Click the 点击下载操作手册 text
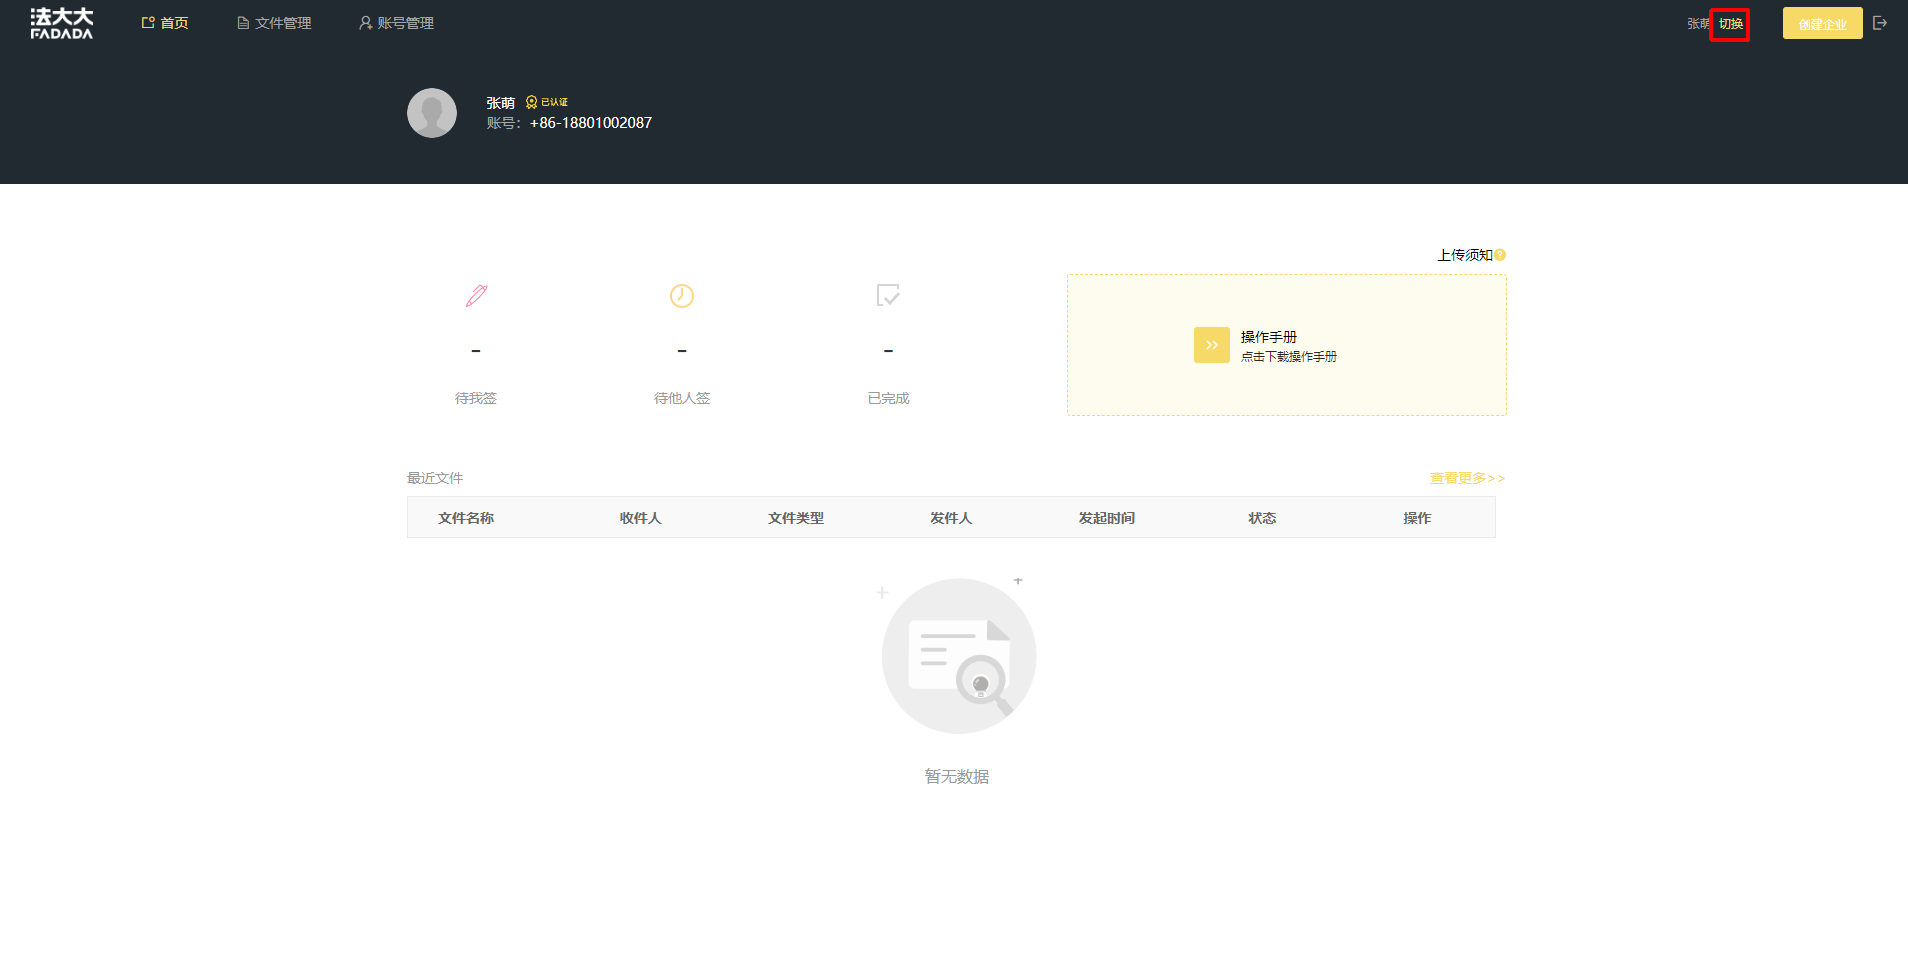Screen dimensions: 1908x955 pyautogui.click(x=1289, y=357)
